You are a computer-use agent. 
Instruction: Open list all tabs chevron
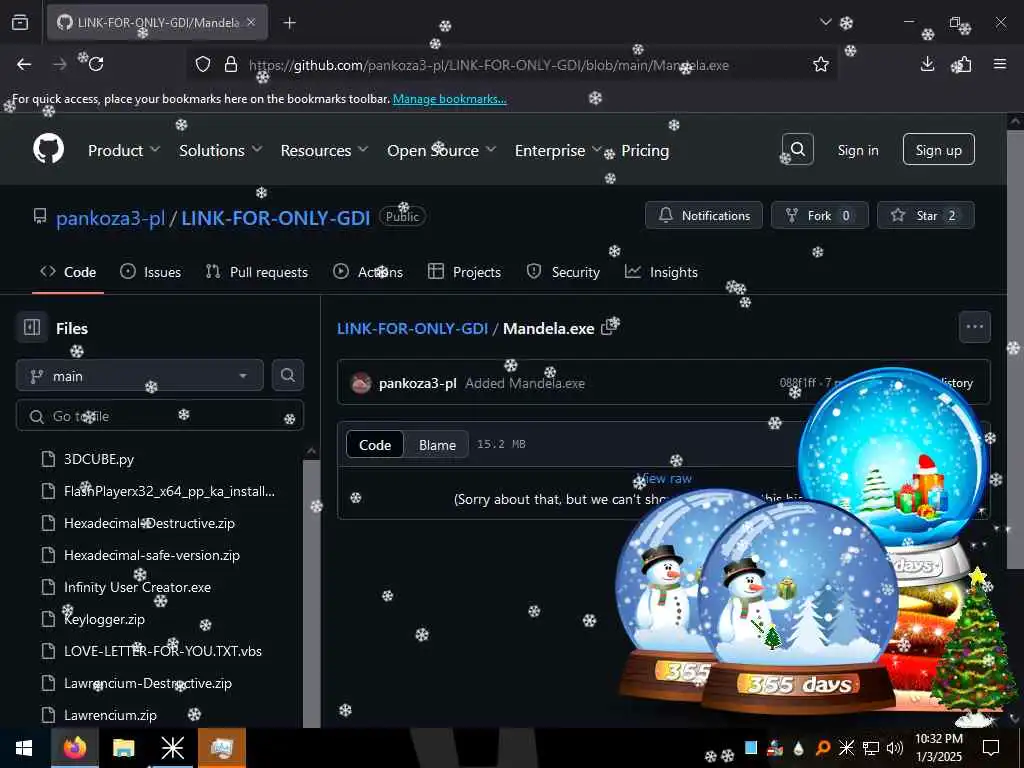pos(825,22)
